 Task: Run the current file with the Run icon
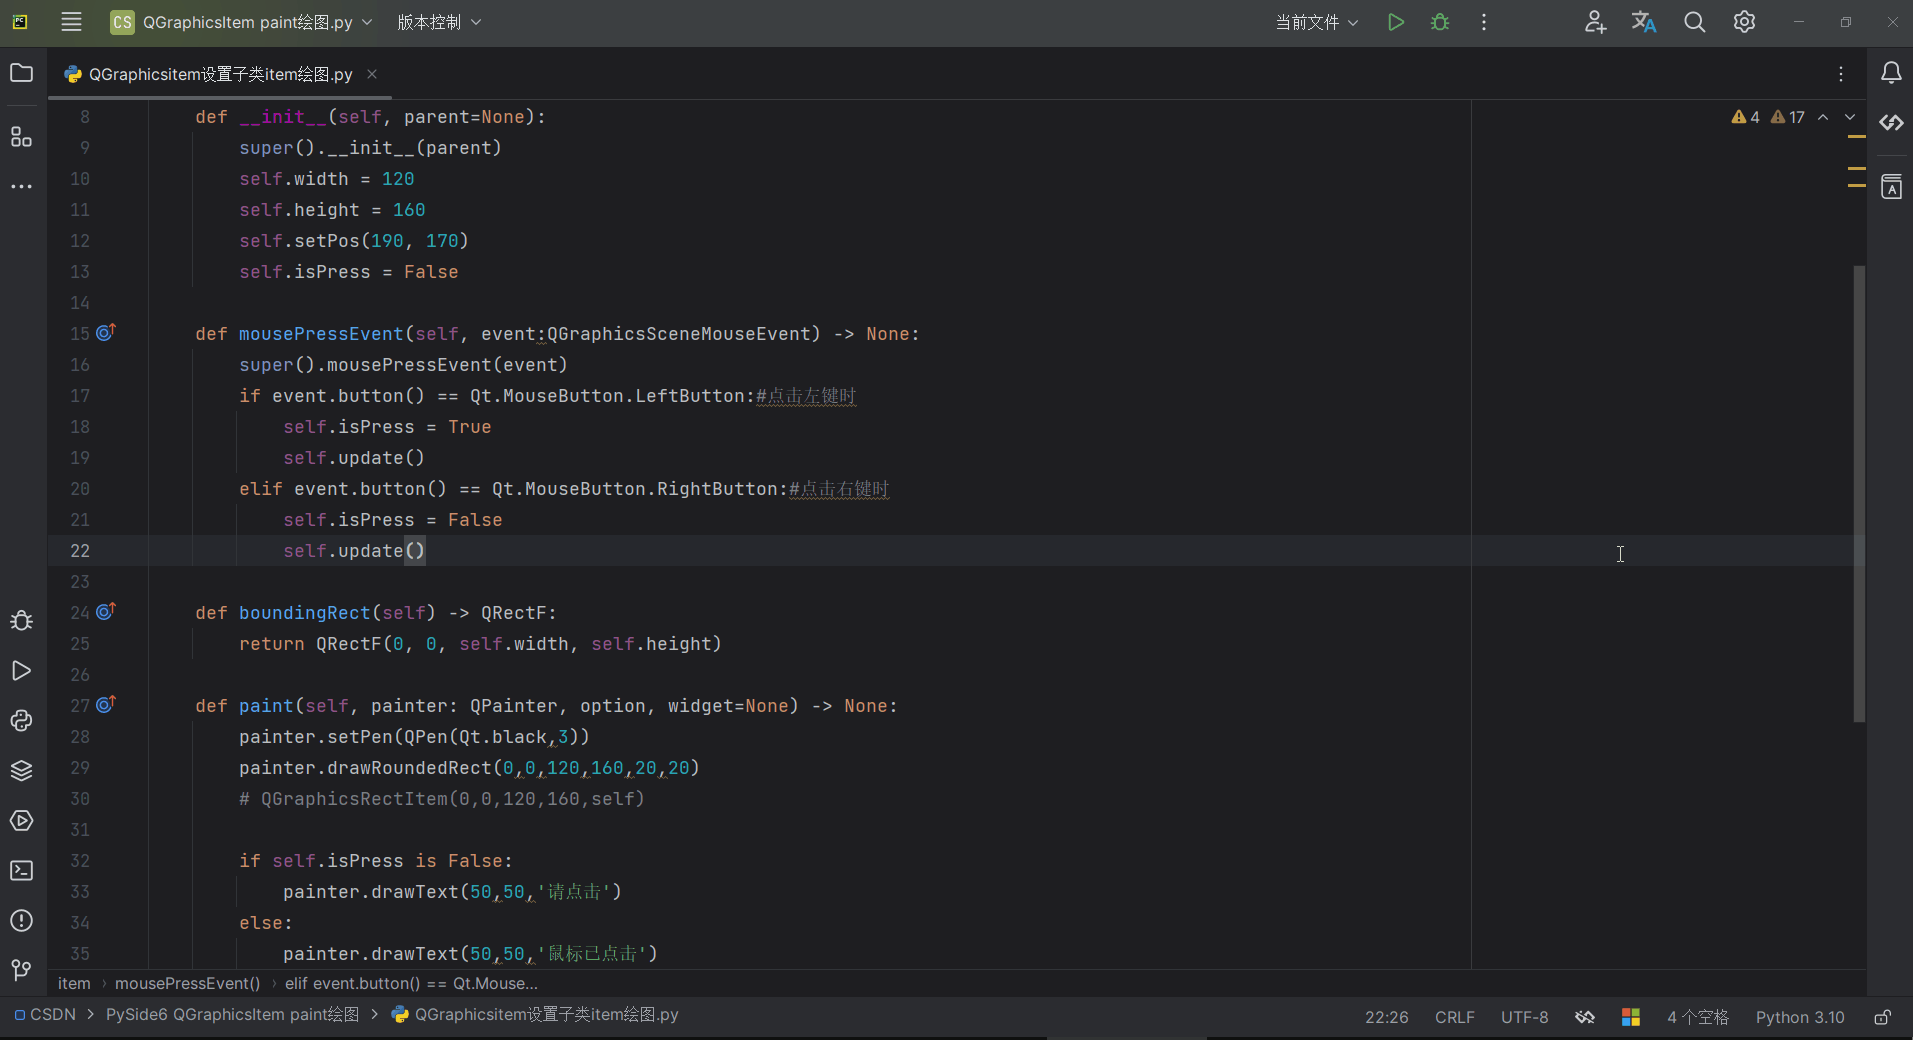pyautogui.click(x=1396, y=21)
